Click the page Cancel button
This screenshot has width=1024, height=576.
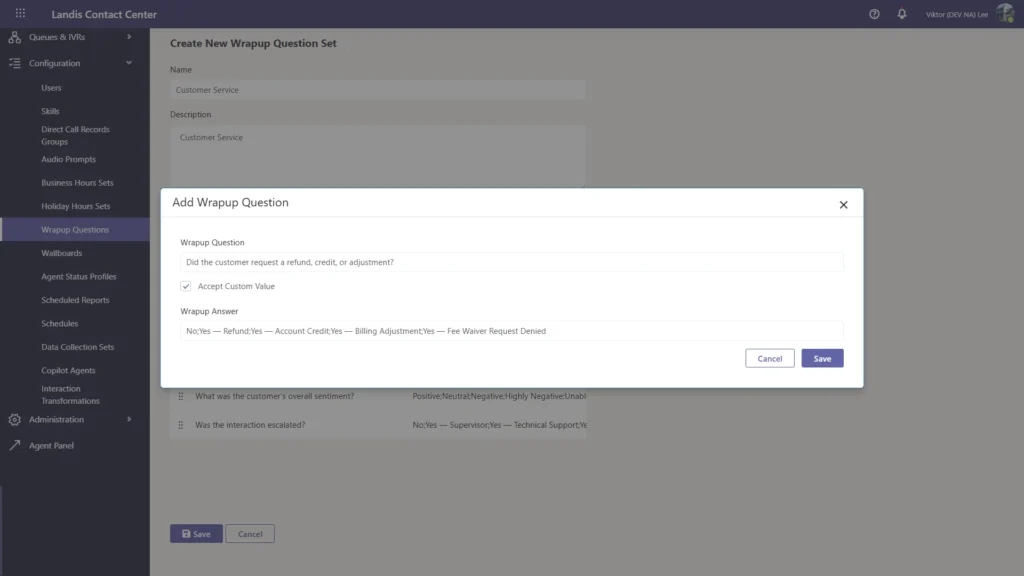coord(249,534)
